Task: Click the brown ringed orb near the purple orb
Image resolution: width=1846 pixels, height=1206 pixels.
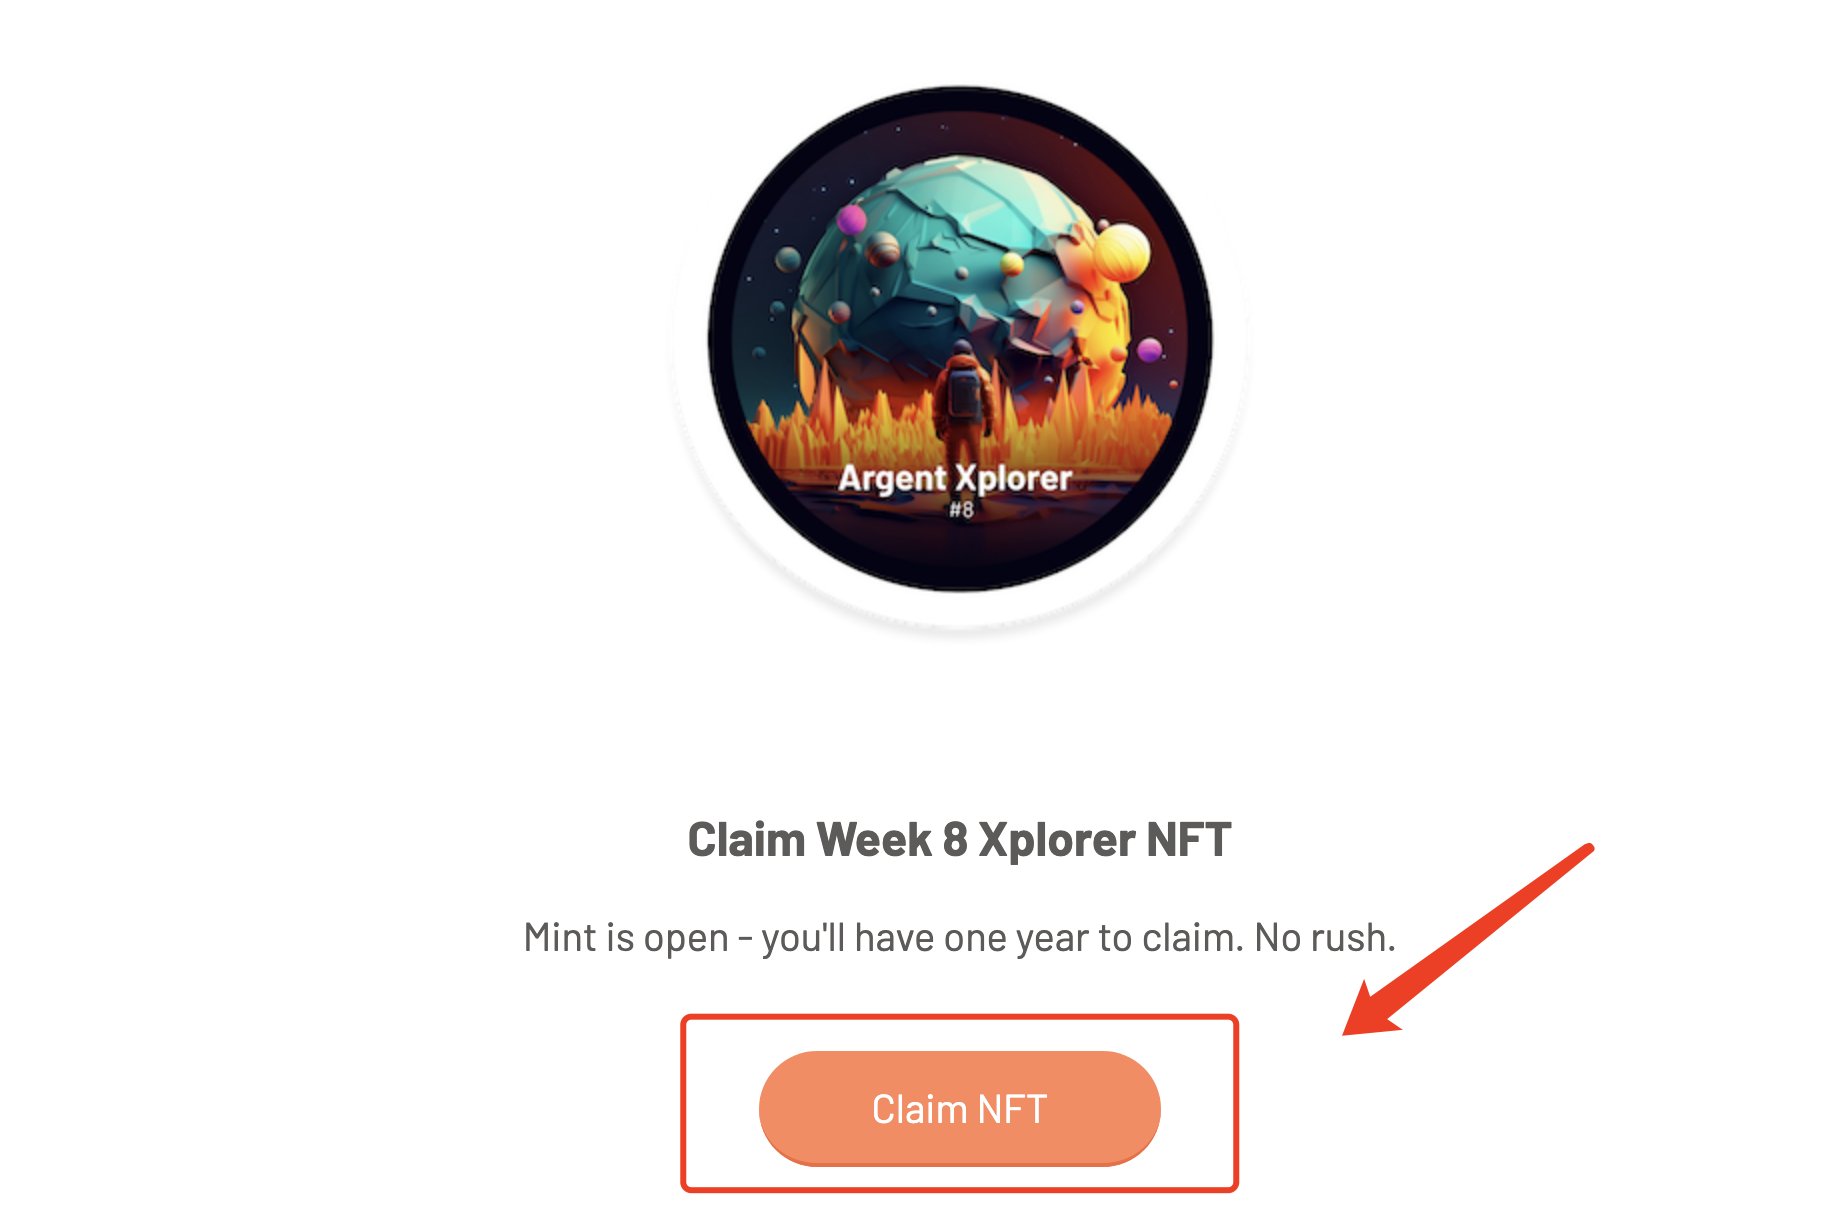Action: point(883,250)
